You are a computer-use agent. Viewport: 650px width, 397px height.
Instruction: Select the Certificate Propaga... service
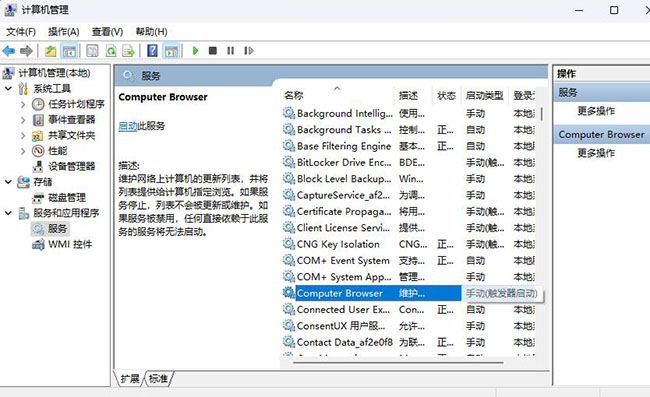[x=408, y=211]
